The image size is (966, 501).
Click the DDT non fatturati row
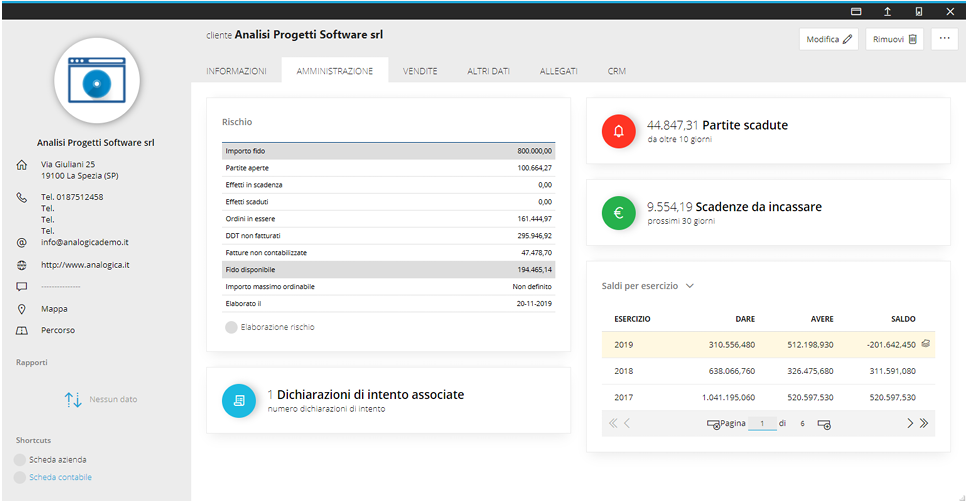(x=388, y=235)
